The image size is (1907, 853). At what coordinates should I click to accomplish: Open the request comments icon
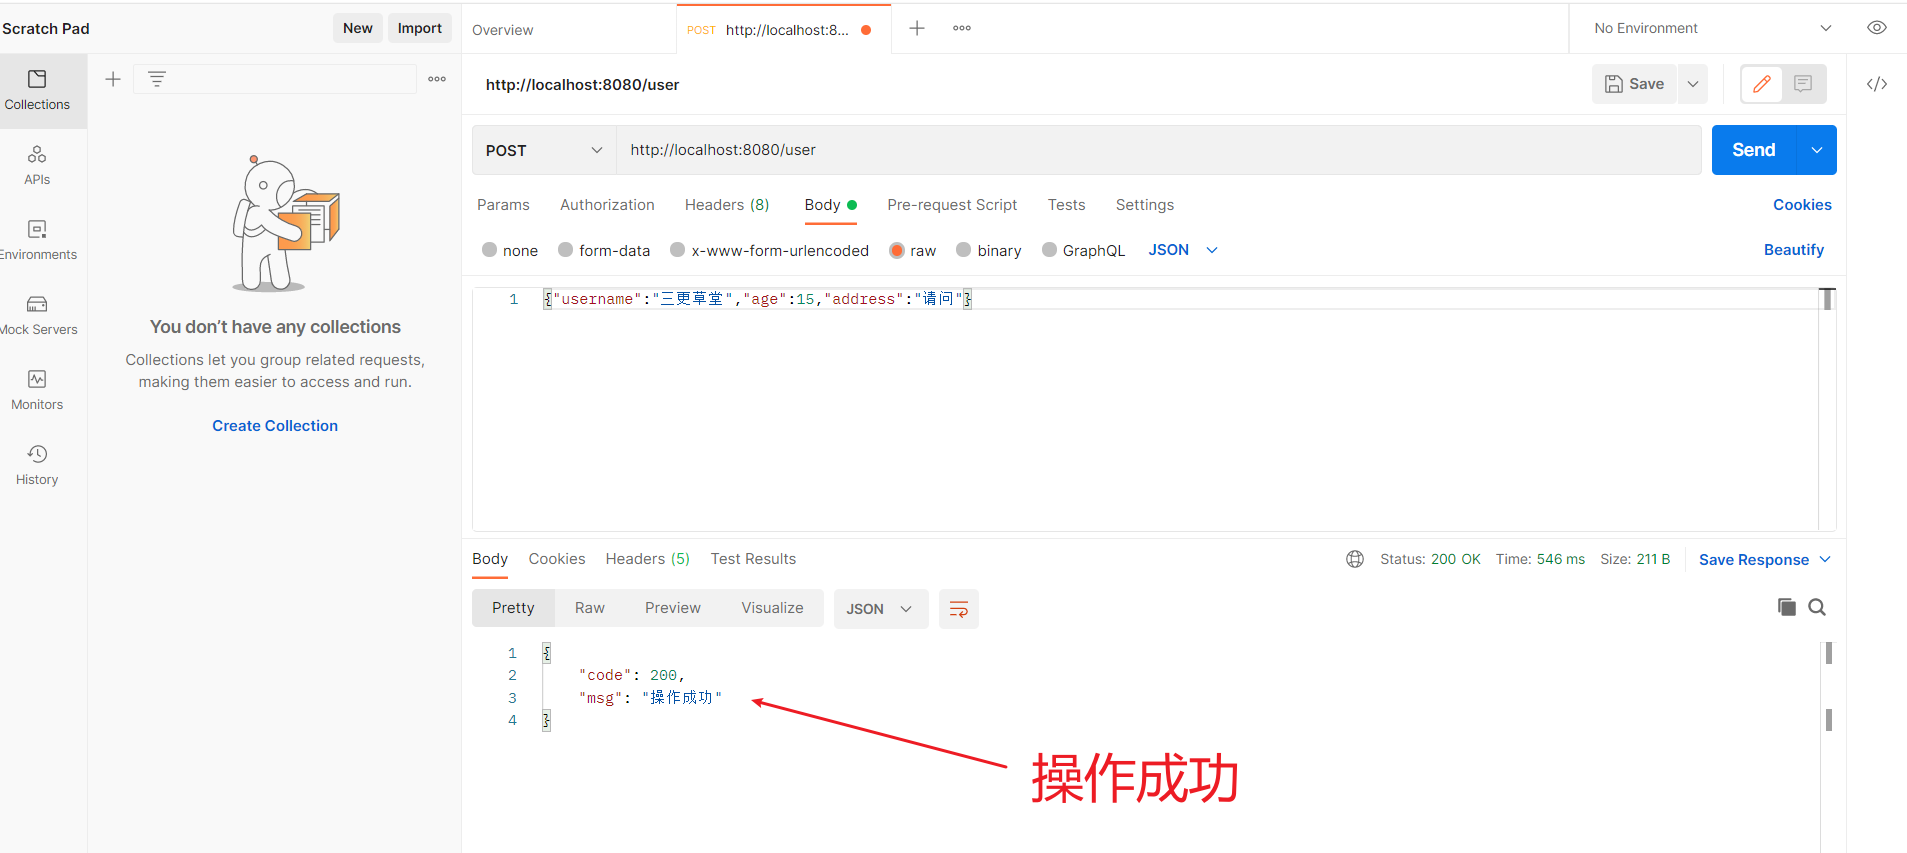[1803, 84]
